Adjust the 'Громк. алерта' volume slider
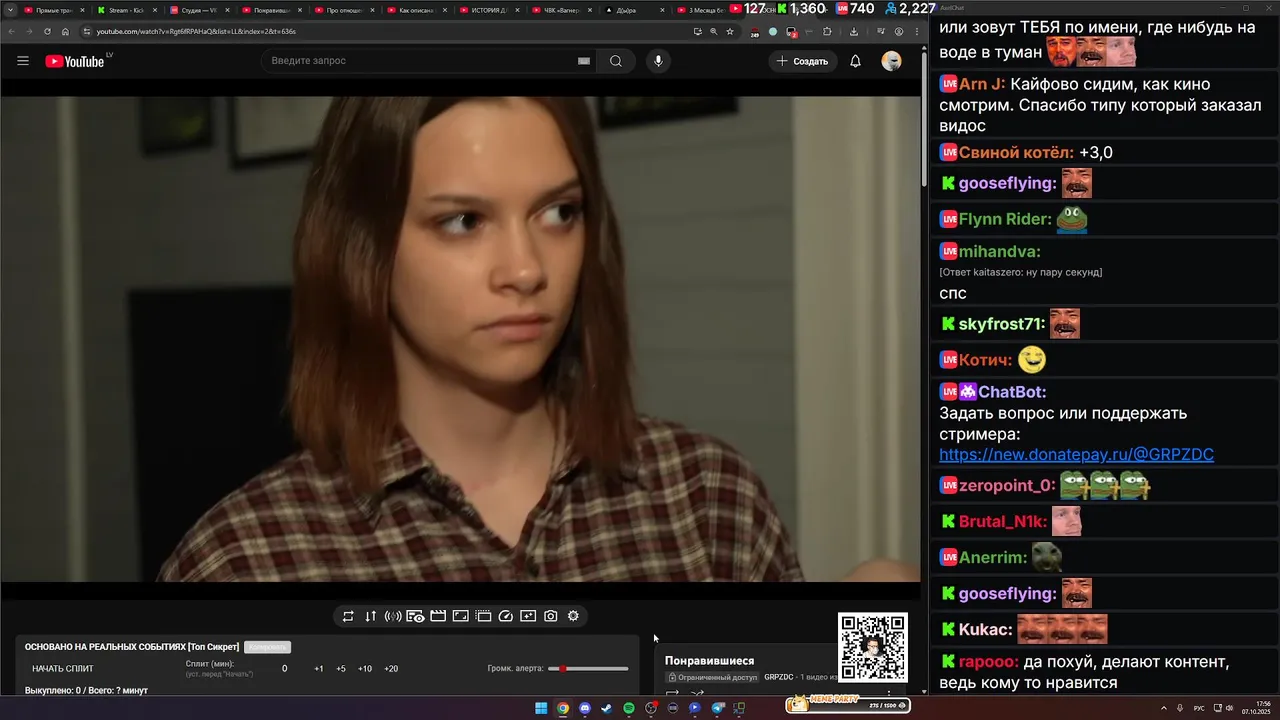Image resolution: width=1280 pixels, height=720 pixels. (588, 669)
